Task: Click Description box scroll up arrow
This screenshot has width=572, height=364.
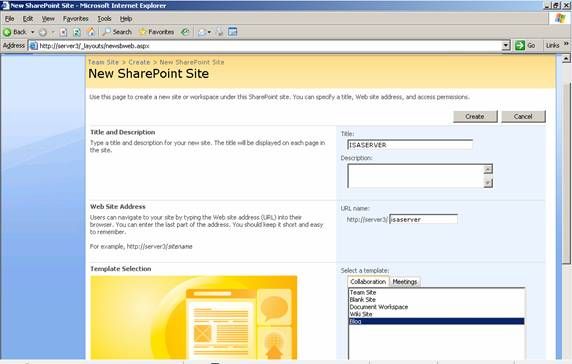Action: [x=488, y=169]
